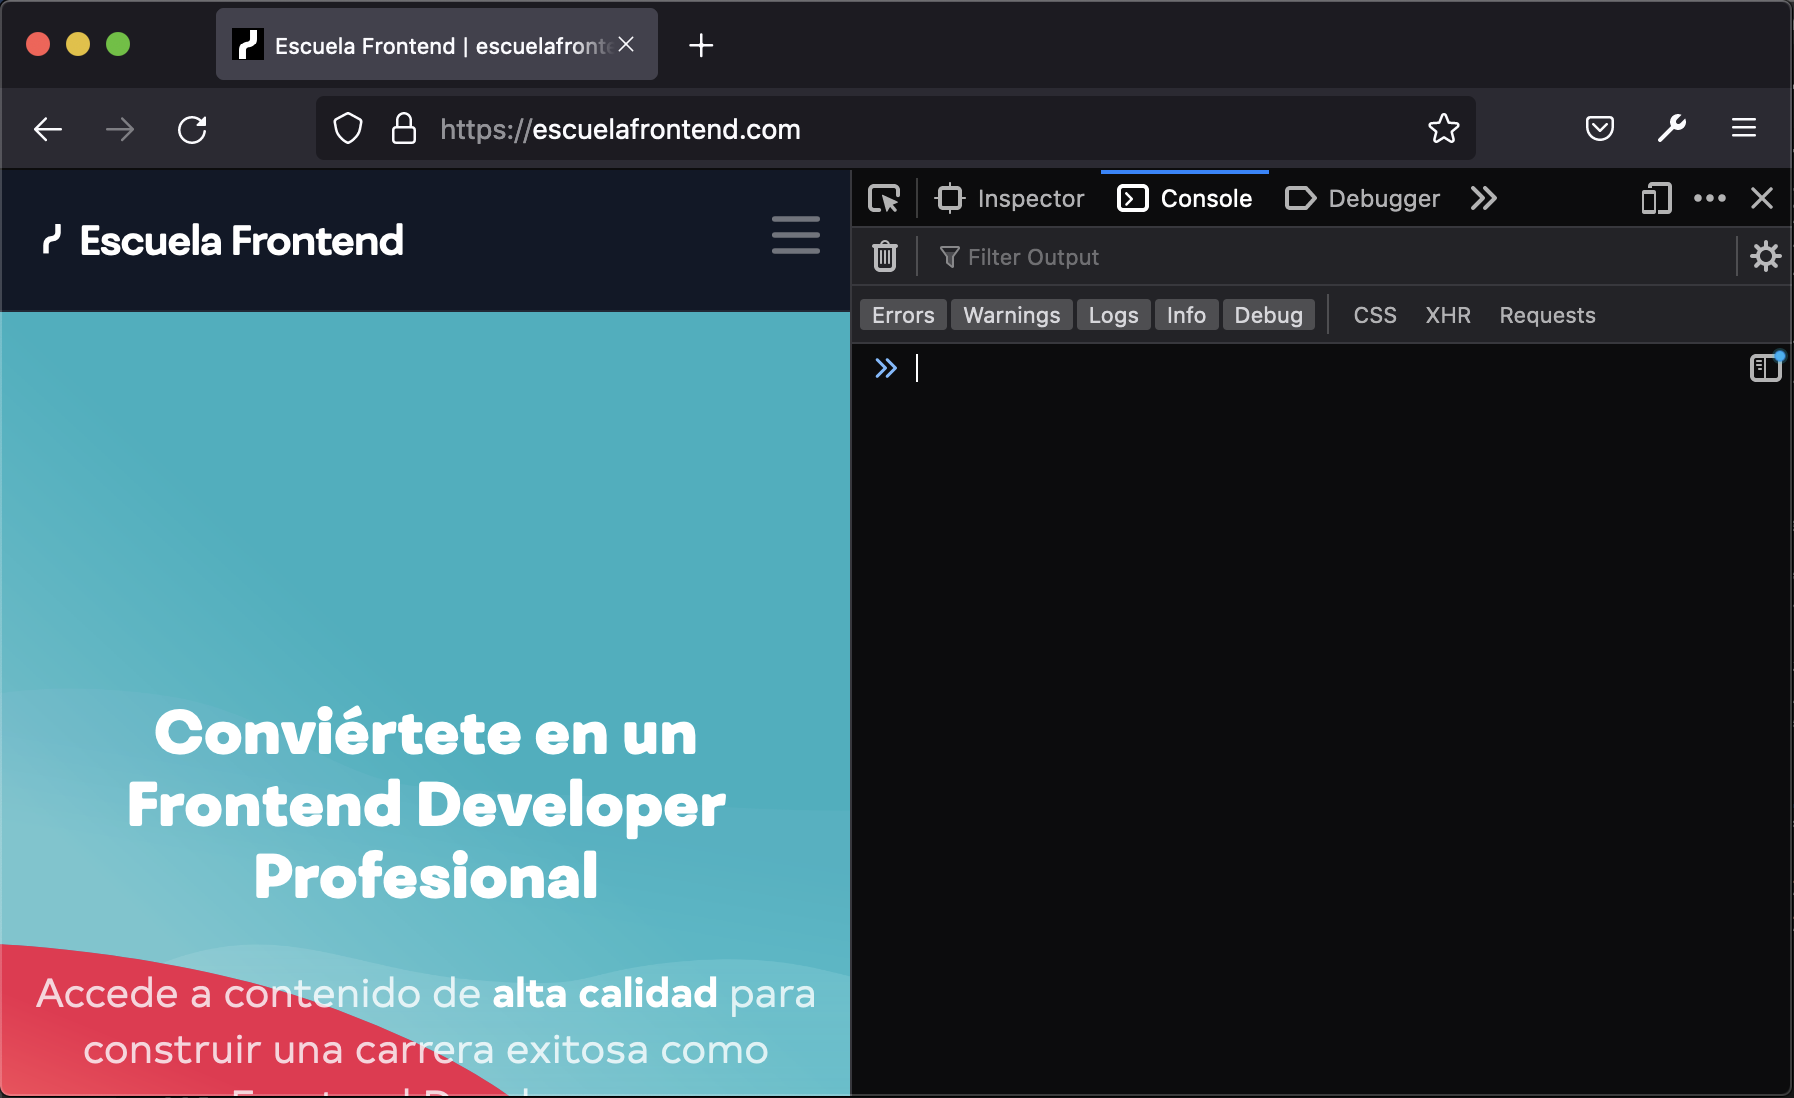The width and height of the screenshot is (1794, 1098).
Task: Click the Escuela Frontend logo
Action: pyautogui.click(x=221, y=240)
